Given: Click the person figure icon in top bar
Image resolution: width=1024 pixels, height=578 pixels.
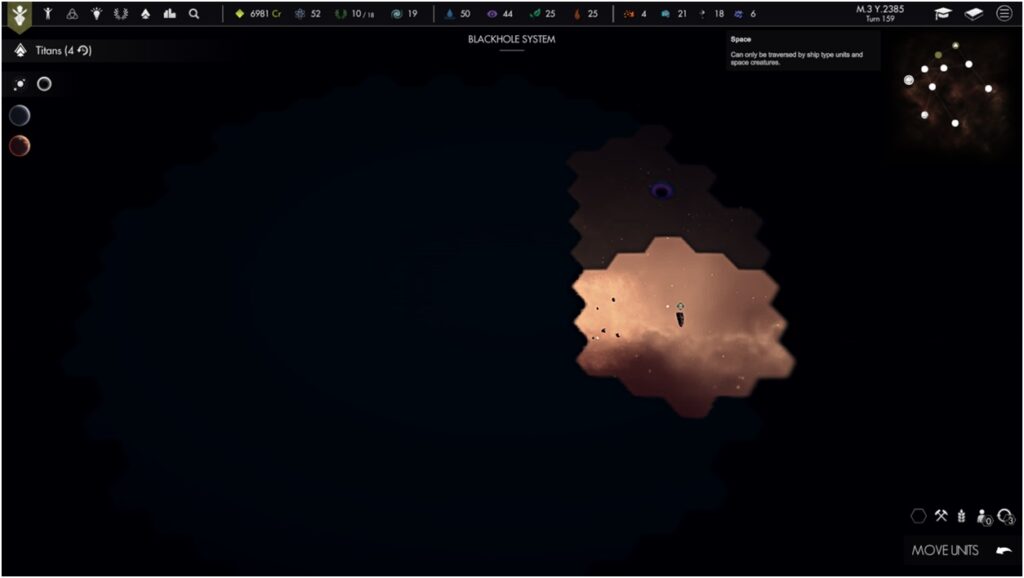Looking at the screenshot, I should tap(46, 14).
